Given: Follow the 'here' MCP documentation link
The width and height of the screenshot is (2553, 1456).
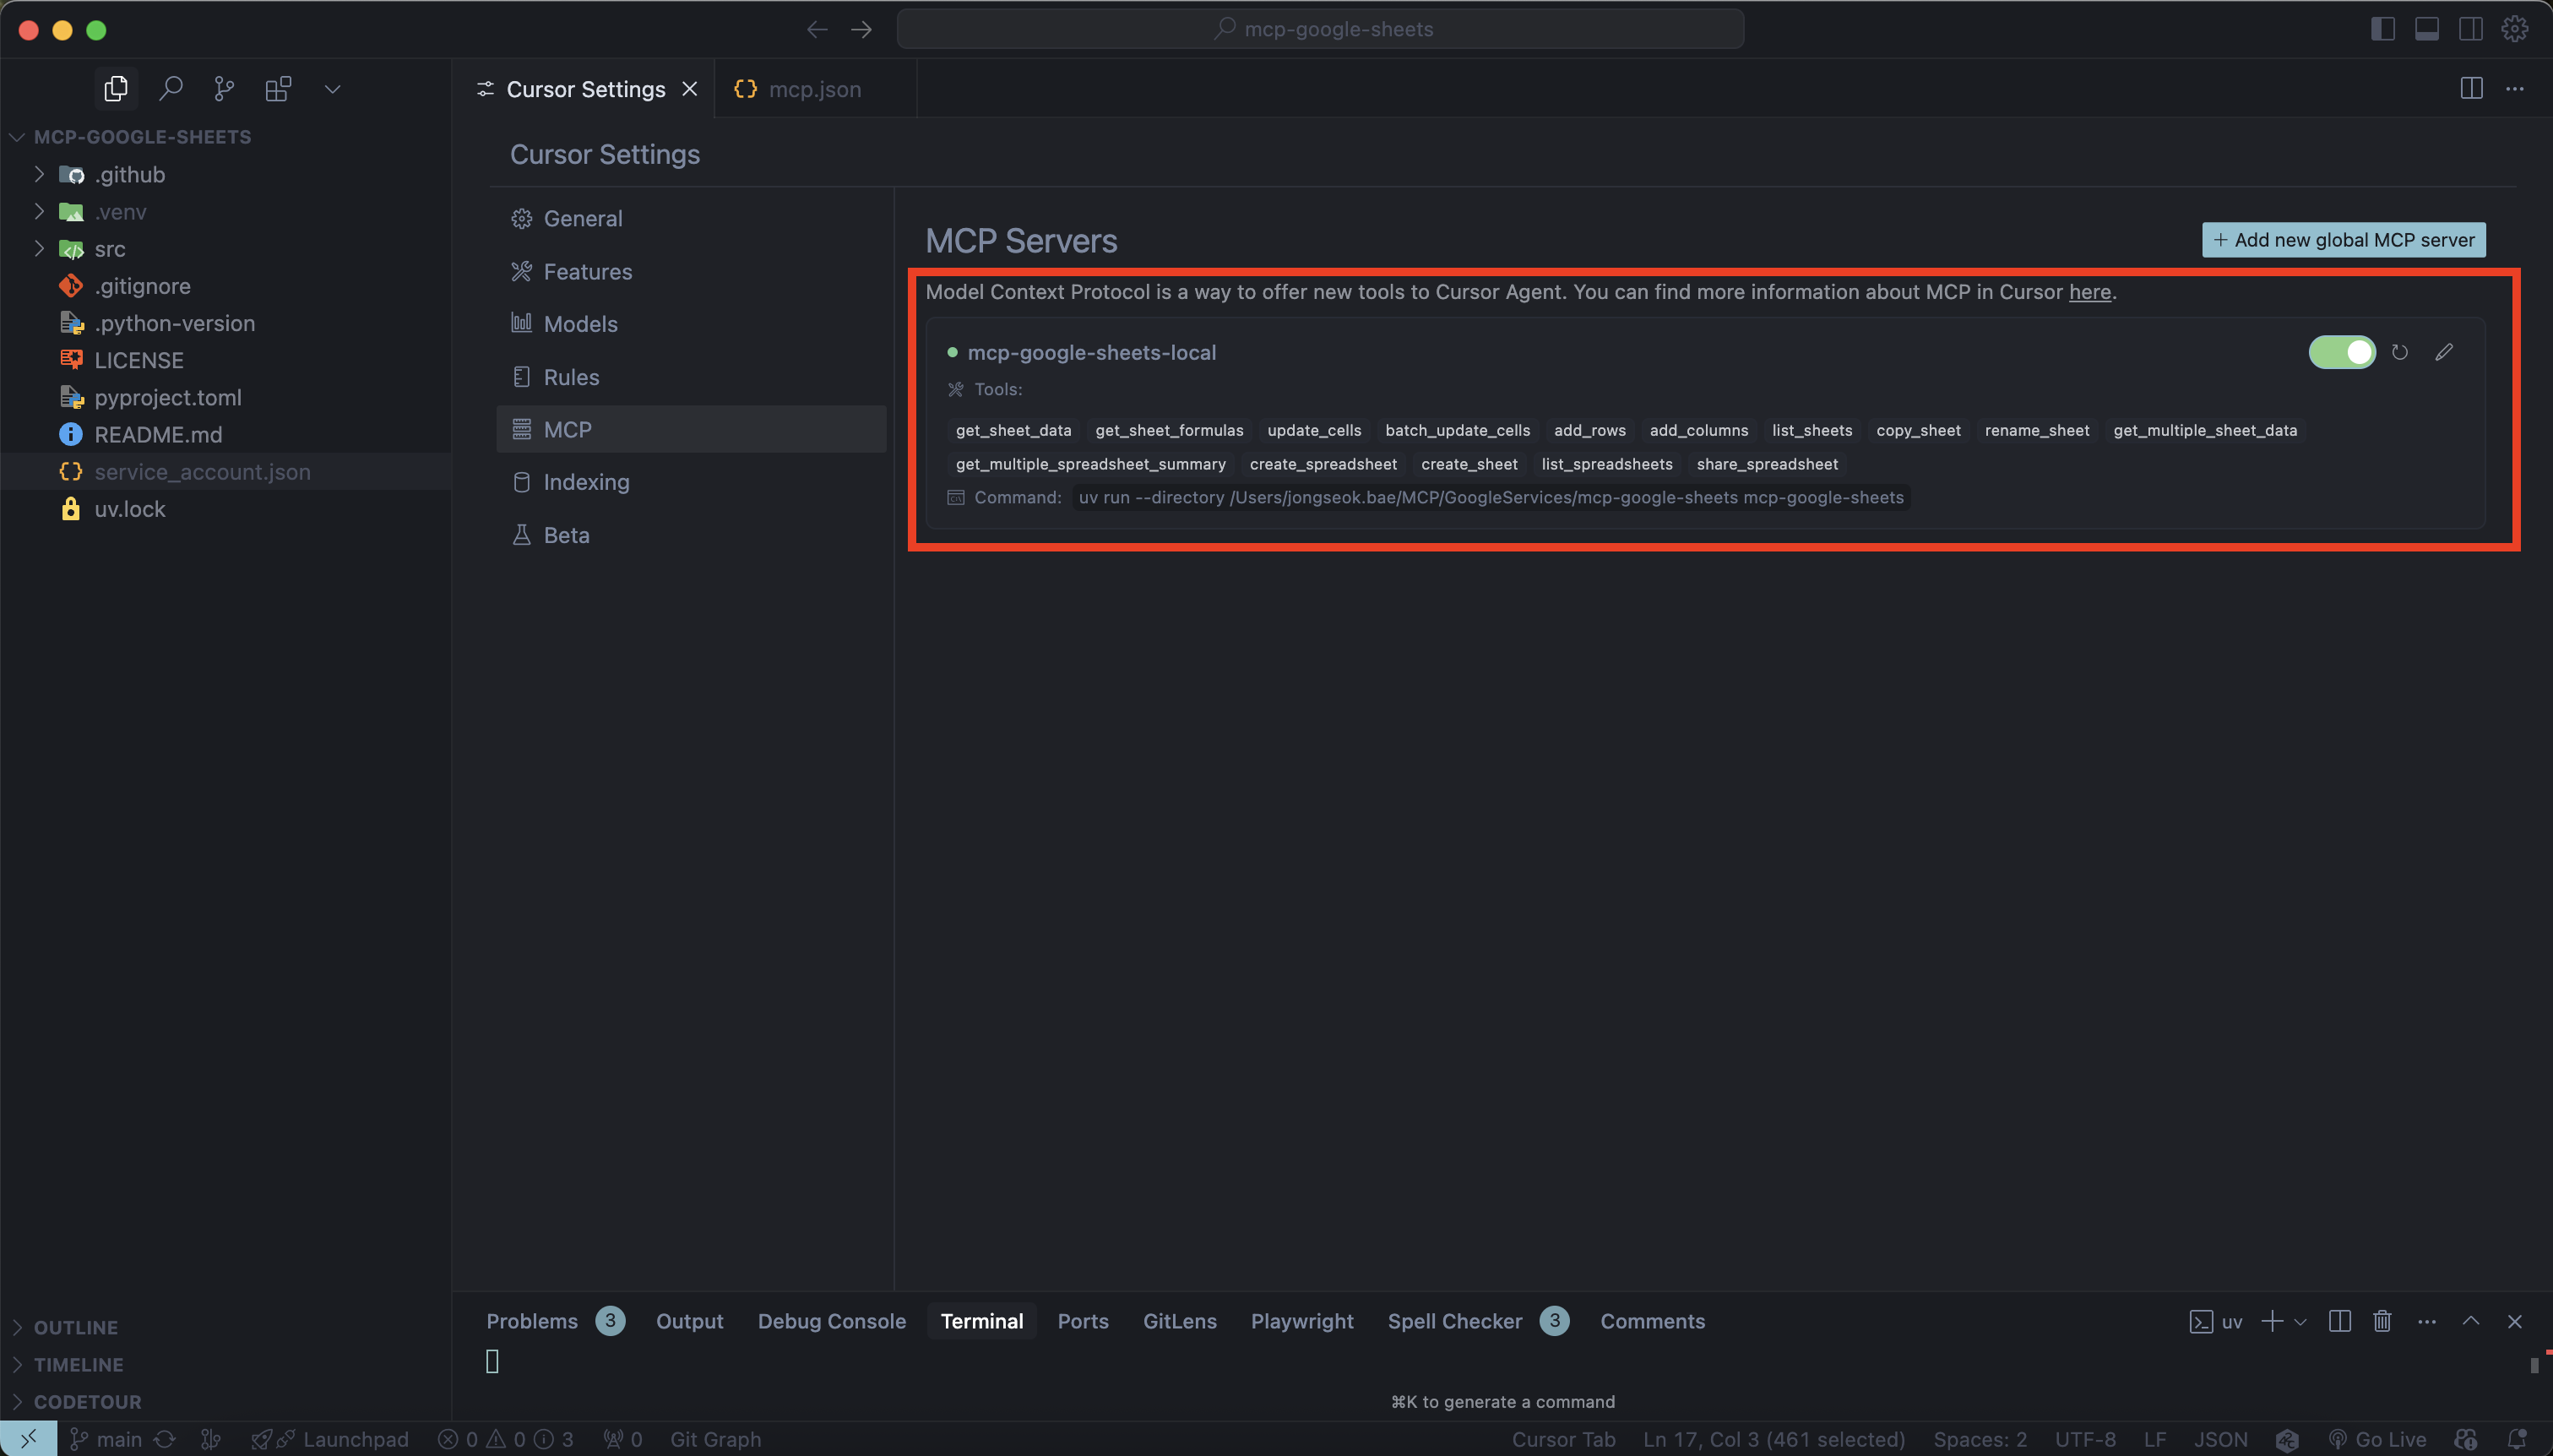Looking at the screenshot, I should [x=2090, y=292].
